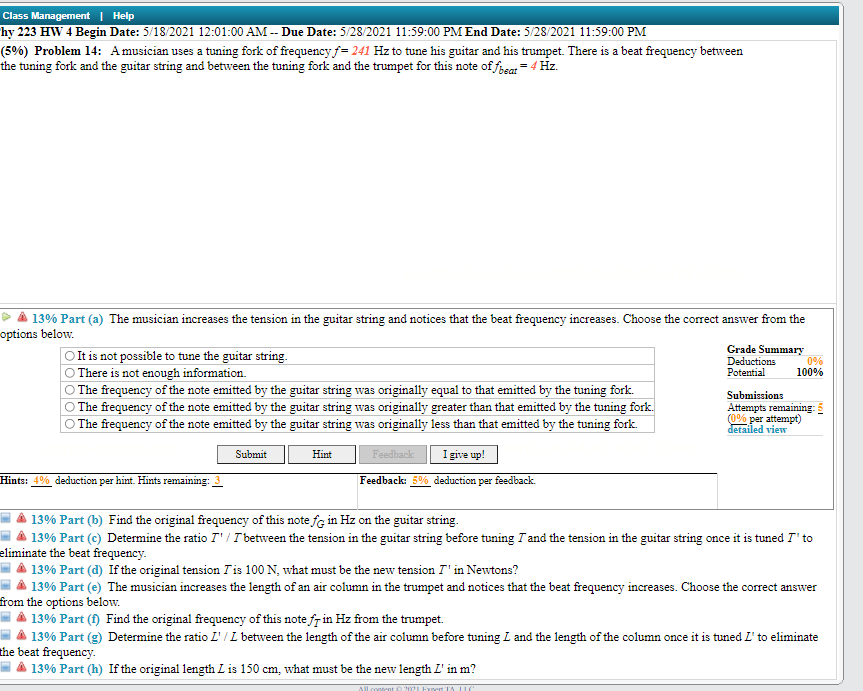Click the red alert triangle beside Part (h)
This screenshot has width=863, height=691.
[21, 668]
